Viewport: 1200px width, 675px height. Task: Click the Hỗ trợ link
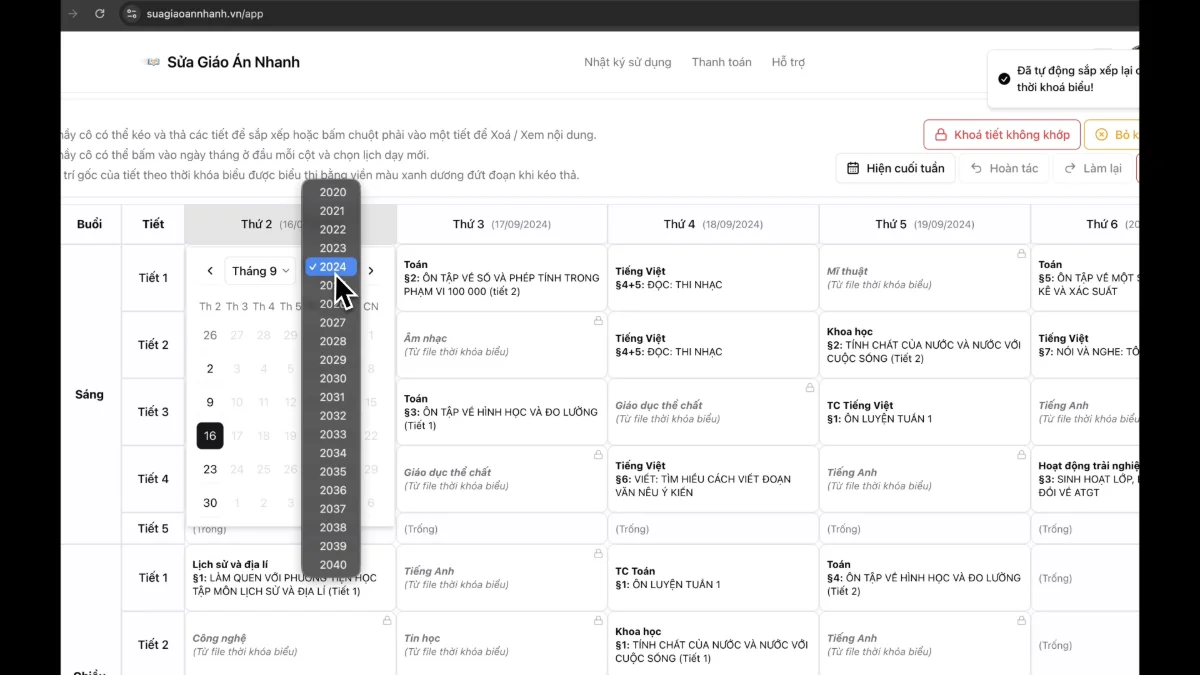click(x=788, y=61)
